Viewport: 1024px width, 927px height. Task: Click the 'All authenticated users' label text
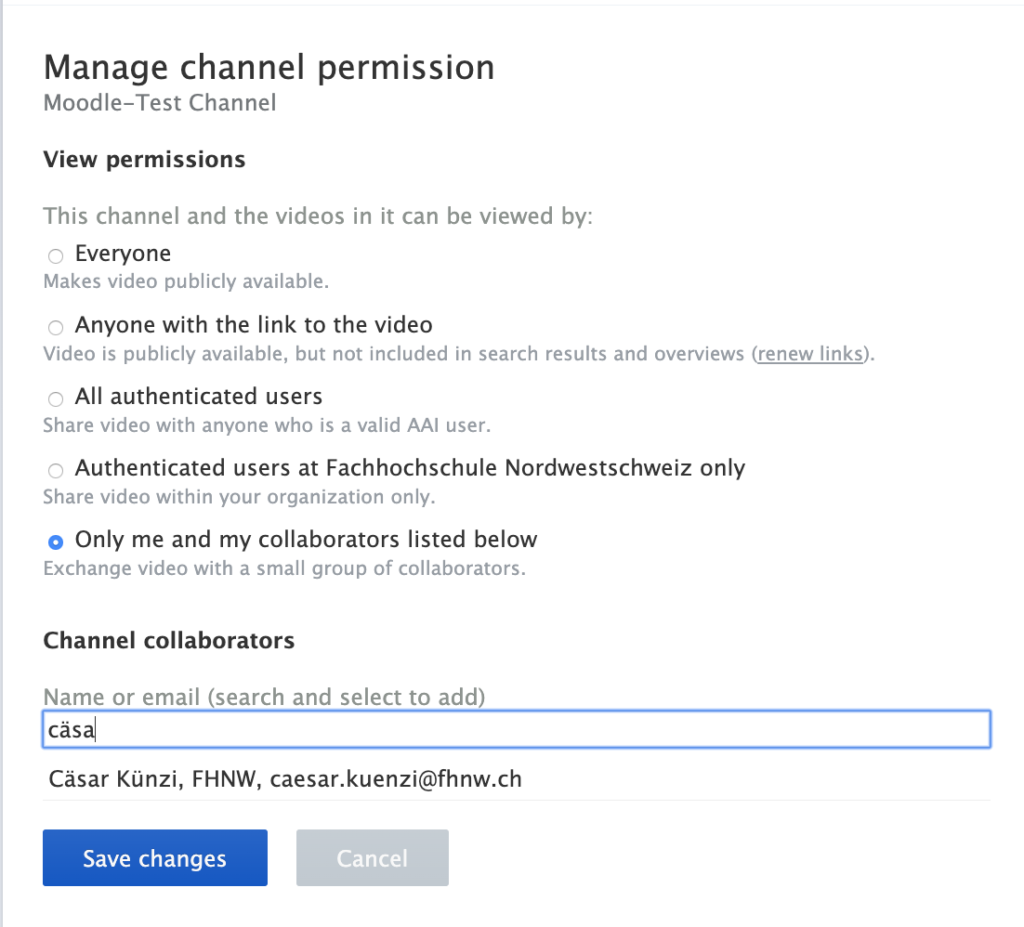[198, 397]
